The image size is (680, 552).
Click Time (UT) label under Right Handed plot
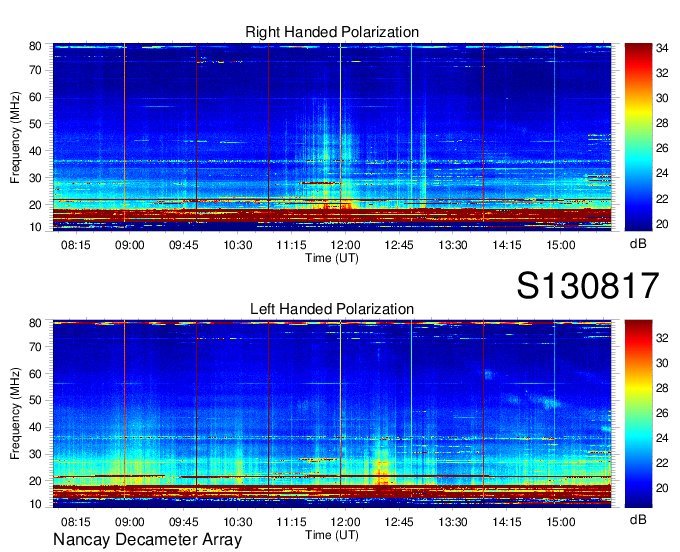(332, 258)
